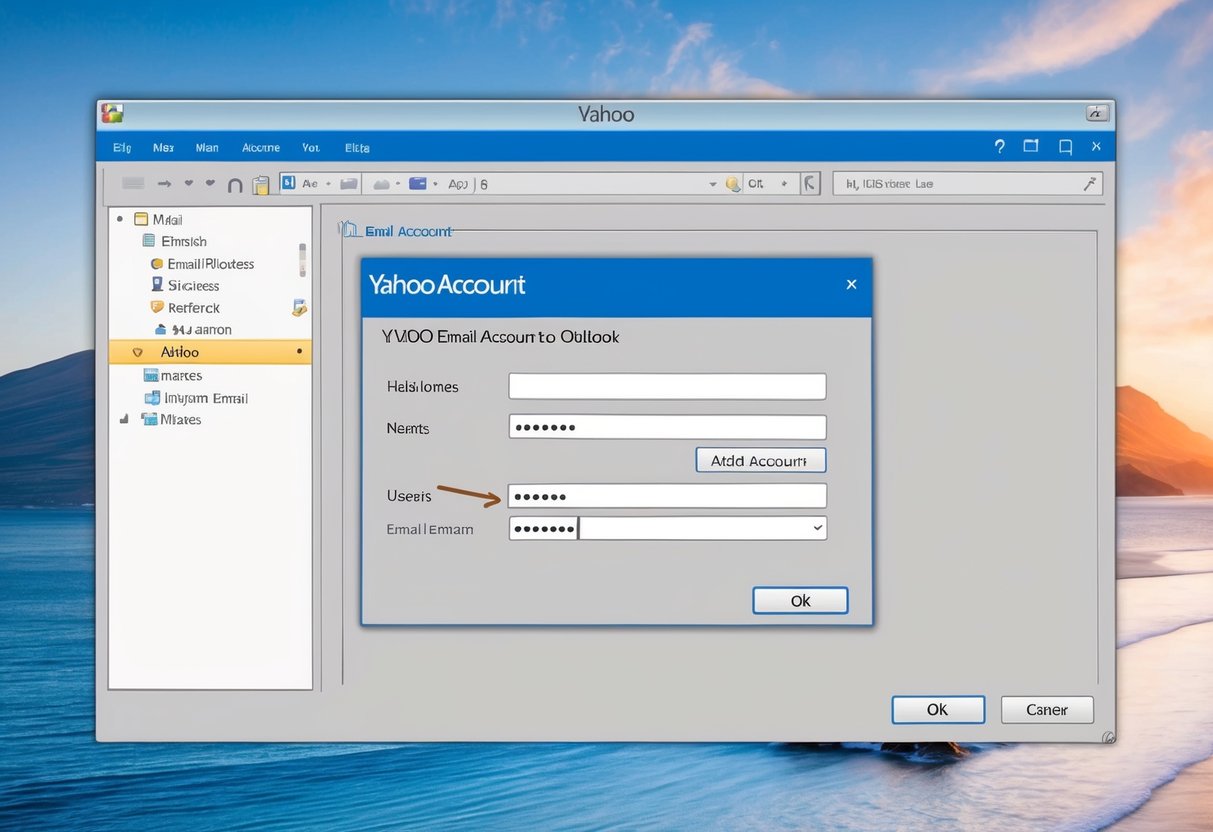The image size is (1213, 832).
Task: Click the empty Helalomes input field
Action: pyautogui.click(x=667, y=386)
